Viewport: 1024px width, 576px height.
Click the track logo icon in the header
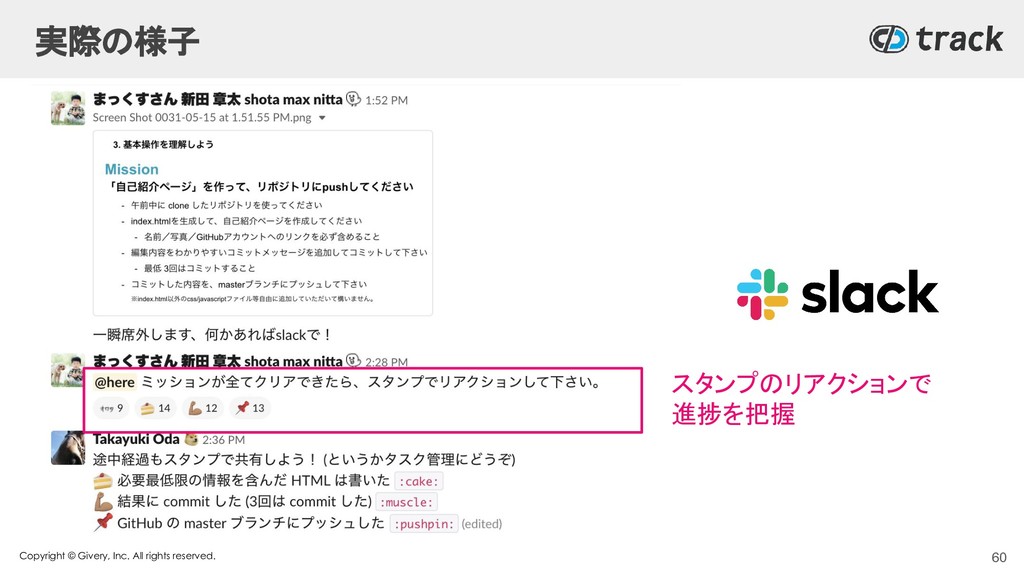coord(889,39)
